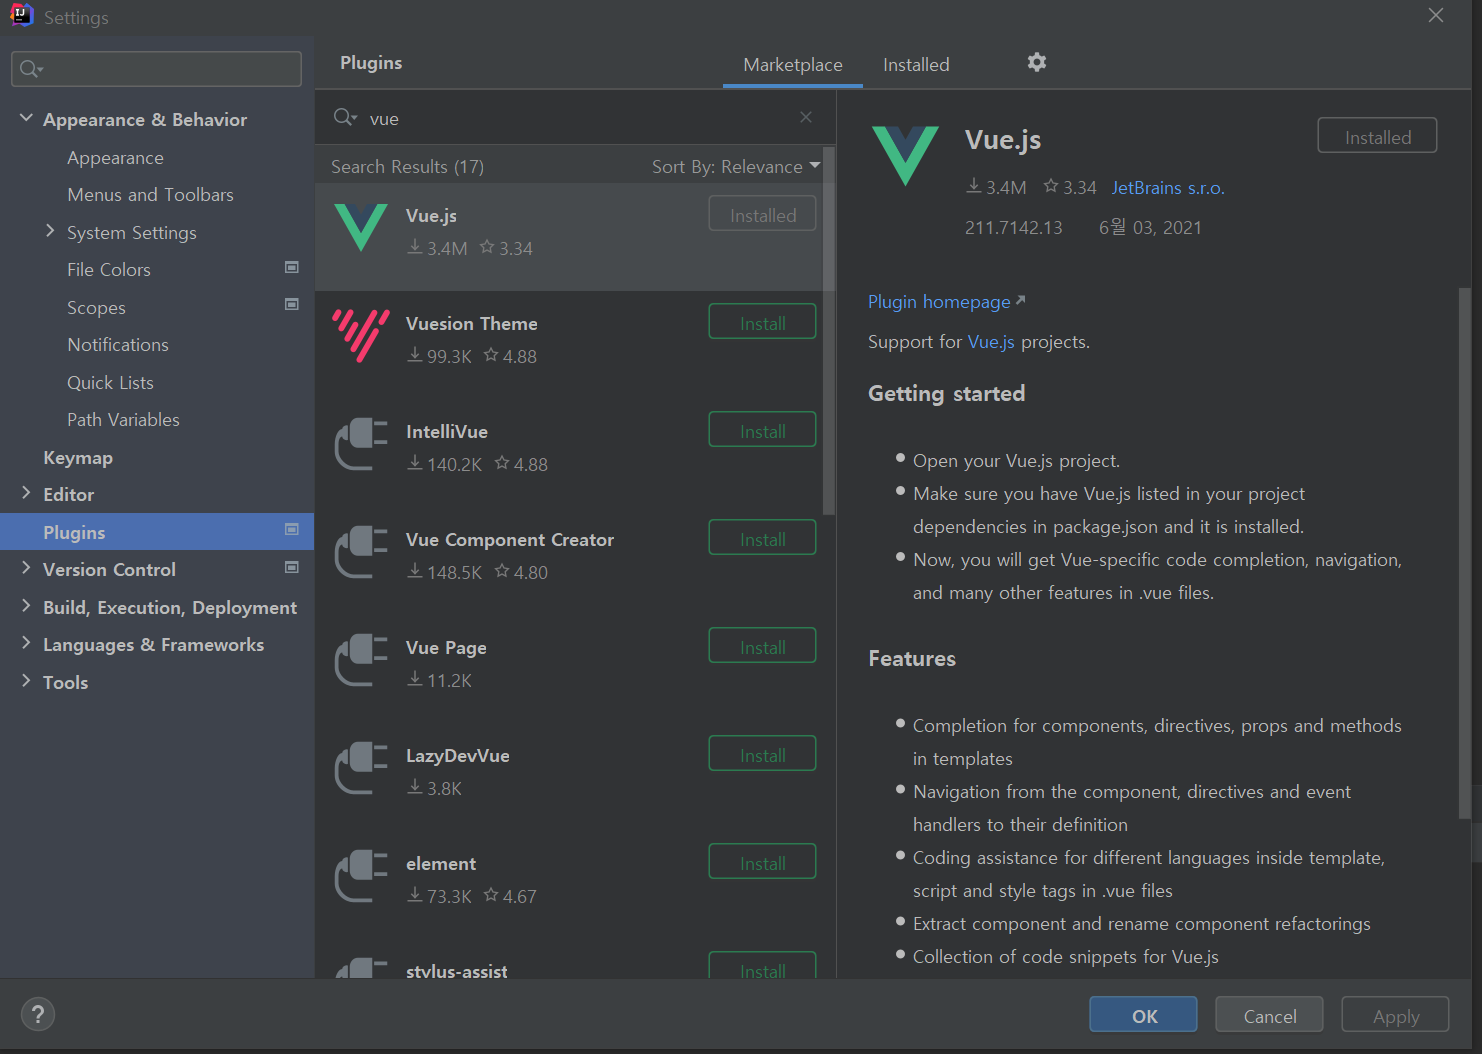Switch to the Installed tab
Screen dimensions: 1482x1054
[x=916, y=65]
